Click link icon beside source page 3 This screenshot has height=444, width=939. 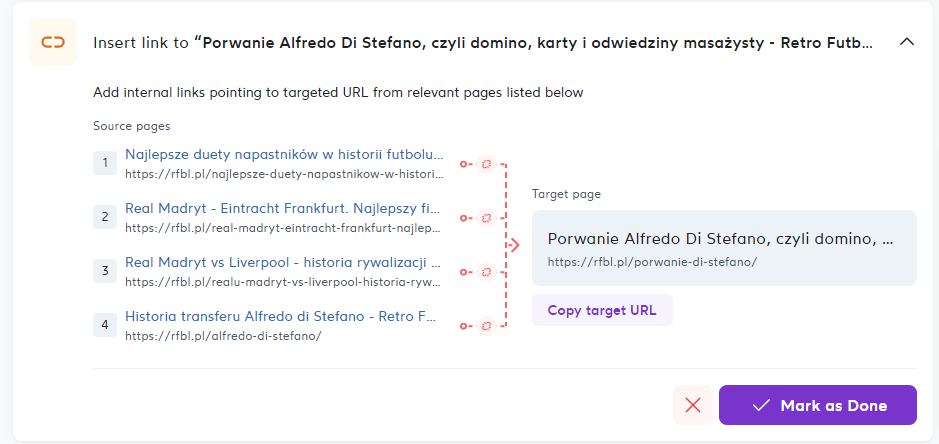pos(487,271)
